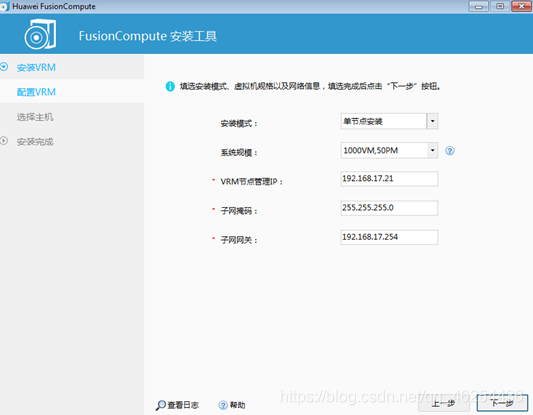The width and height of the screenshot is (533, 415).
Task: Click the FusionCompute disc logo icon
Action: (x=40, y=34)
